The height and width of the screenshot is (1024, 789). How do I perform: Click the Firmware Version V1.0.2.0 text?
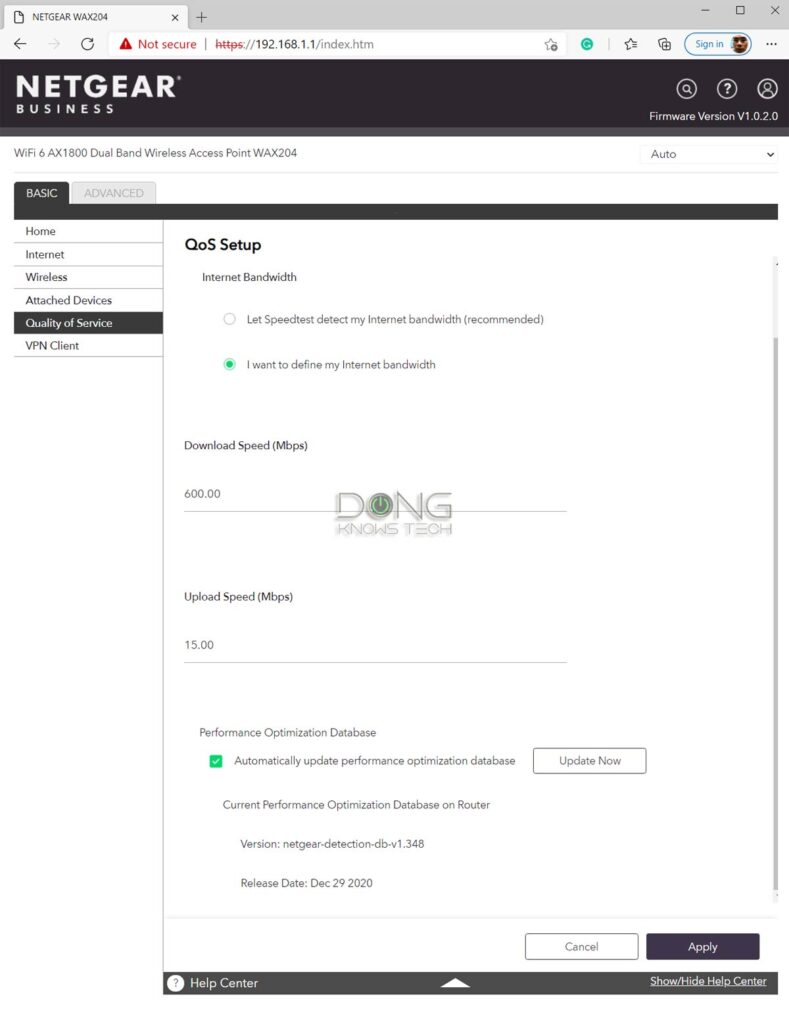tap(713, 116)
